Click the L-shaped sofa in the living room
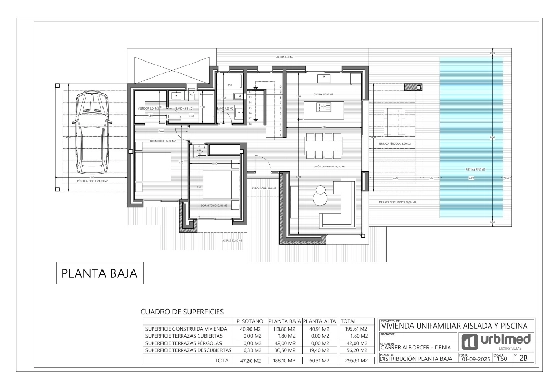Viewport: 560px width, 372px height. click(337, 204)
